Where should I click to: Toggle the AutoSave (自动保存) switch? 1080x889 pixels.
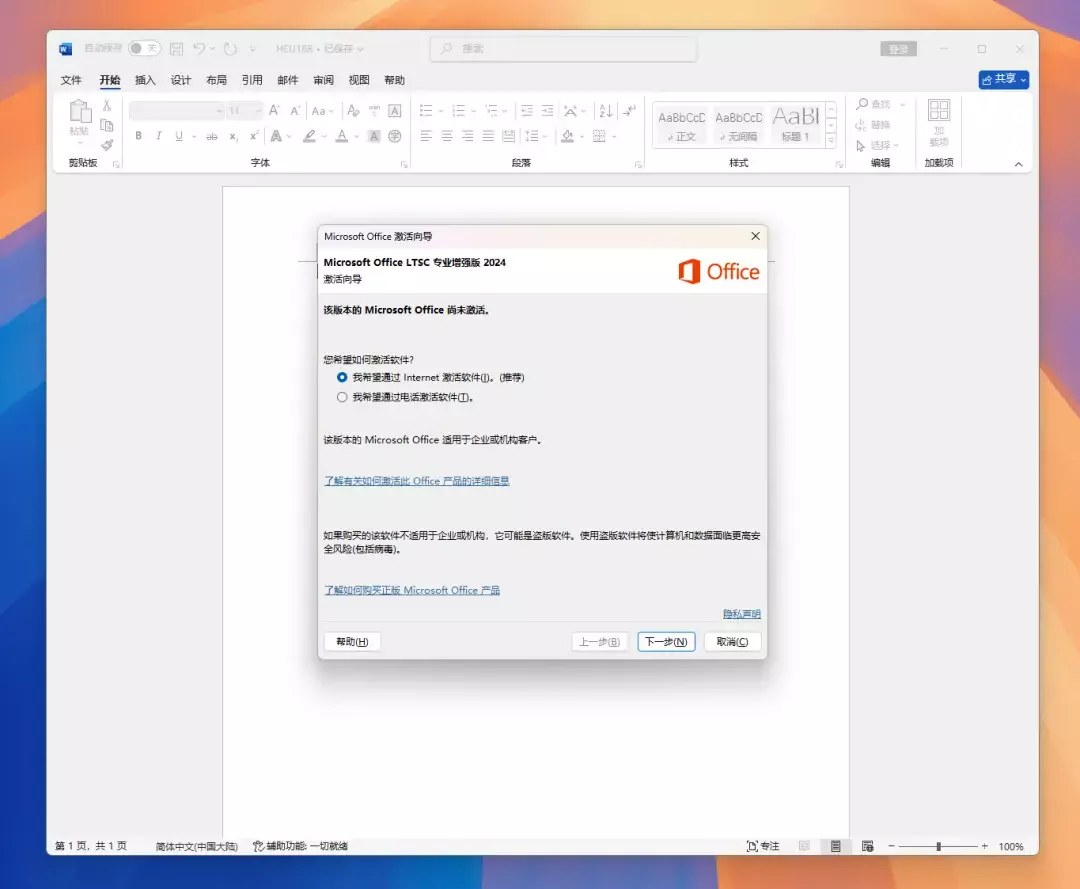[x=144, y=48]
